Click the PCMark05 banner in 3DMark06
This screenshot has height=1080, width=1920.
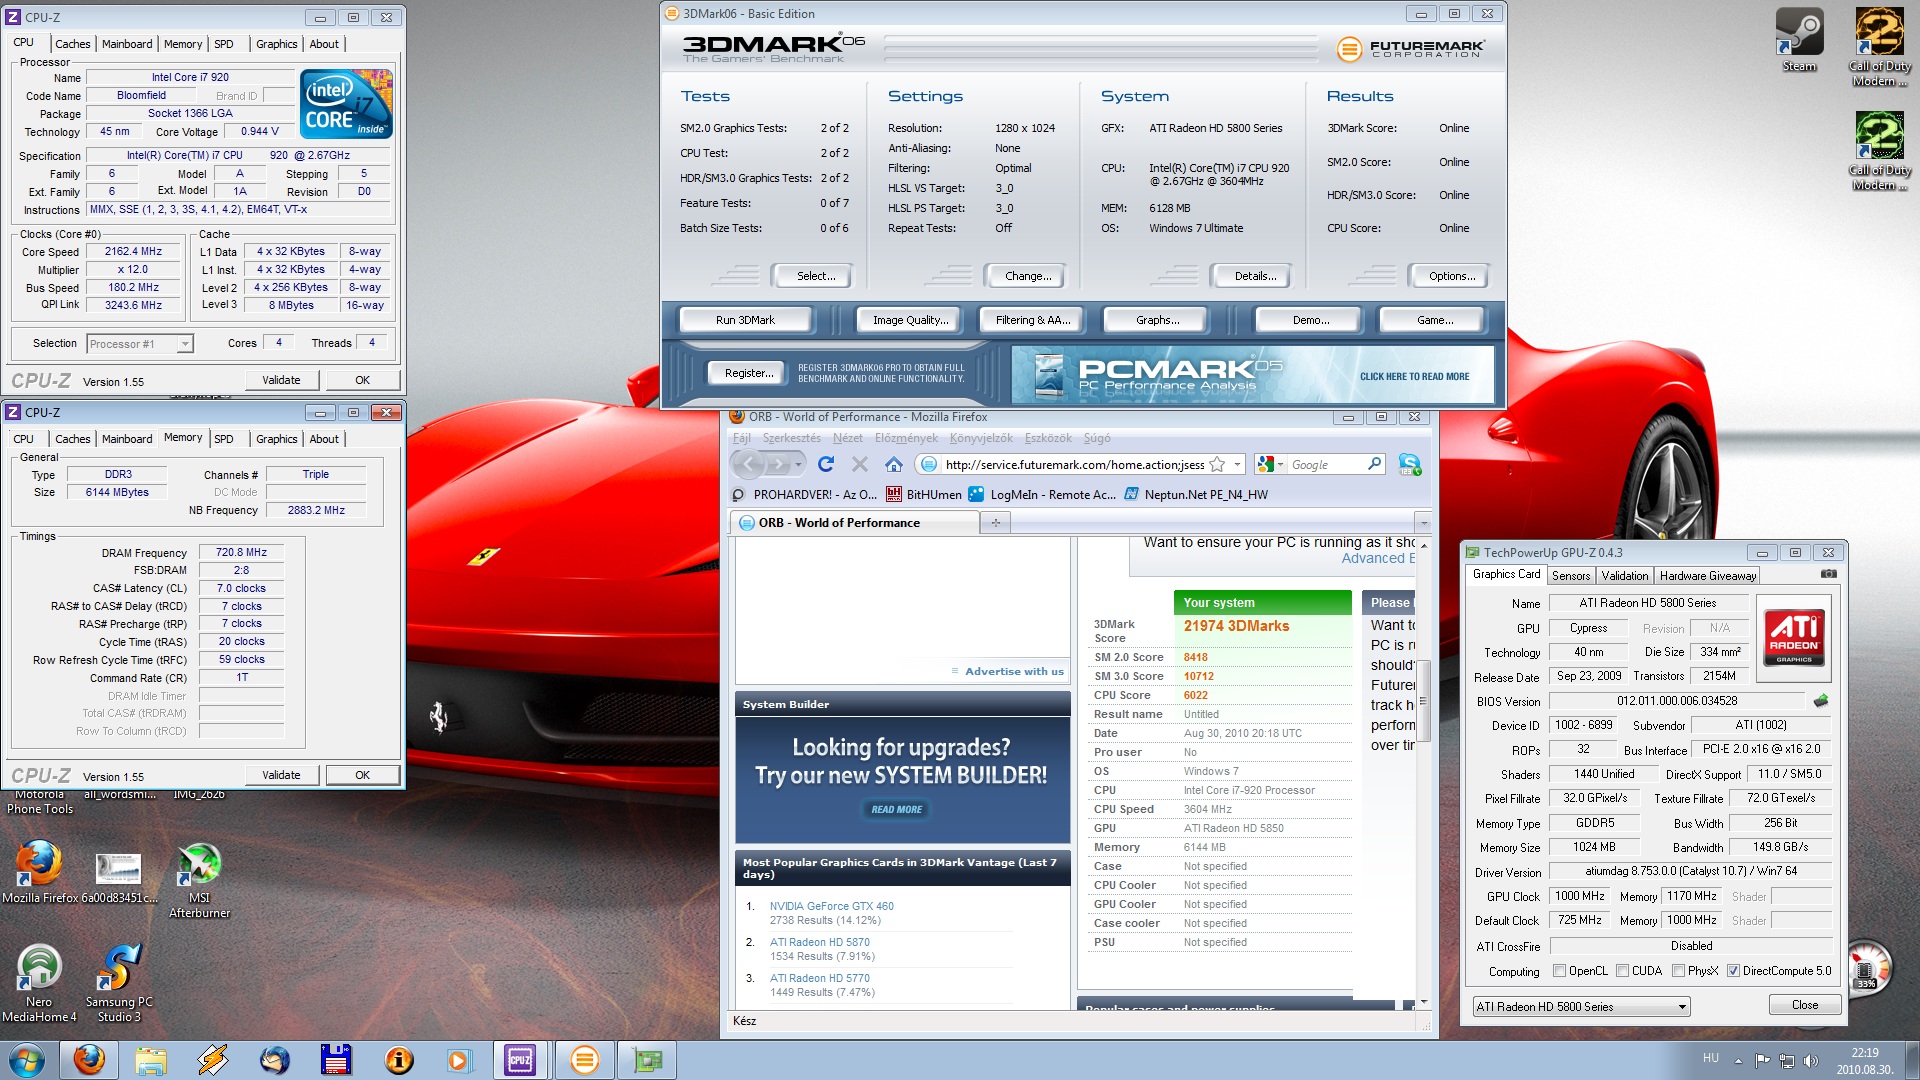[x=1252, y=374]
